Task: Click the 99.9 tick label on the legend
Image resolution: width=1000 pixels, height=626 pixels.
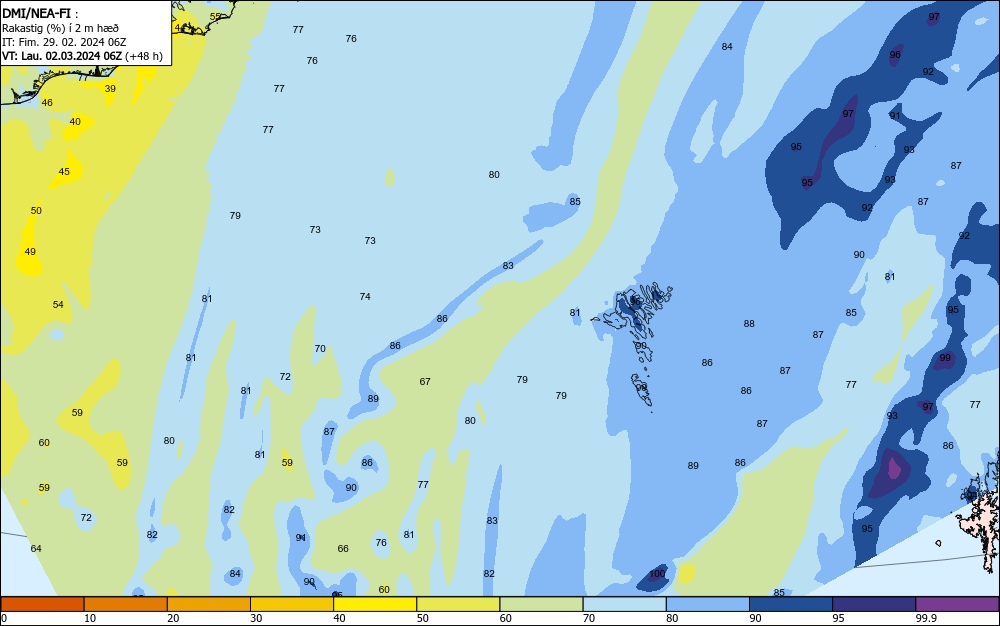Action: coord(925,618)
